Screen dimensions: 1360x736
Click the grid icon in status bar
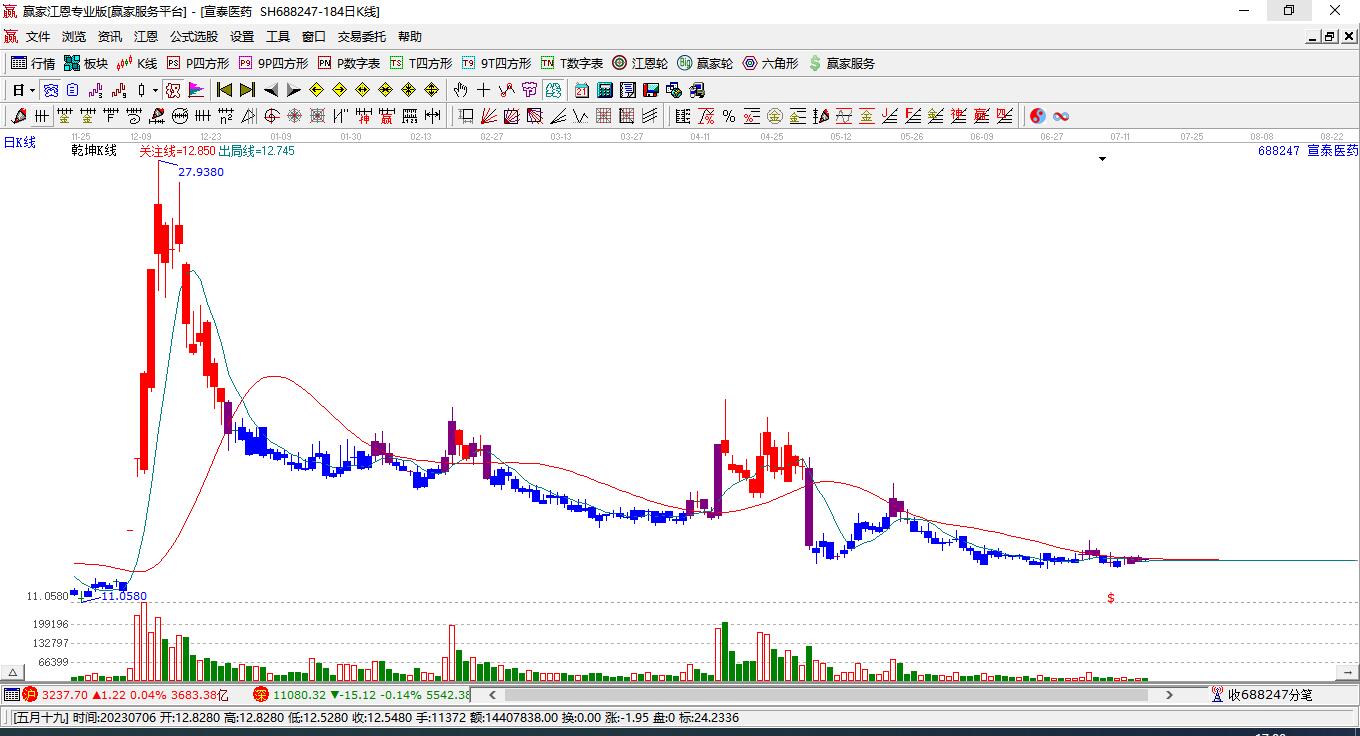pos(11,694)
